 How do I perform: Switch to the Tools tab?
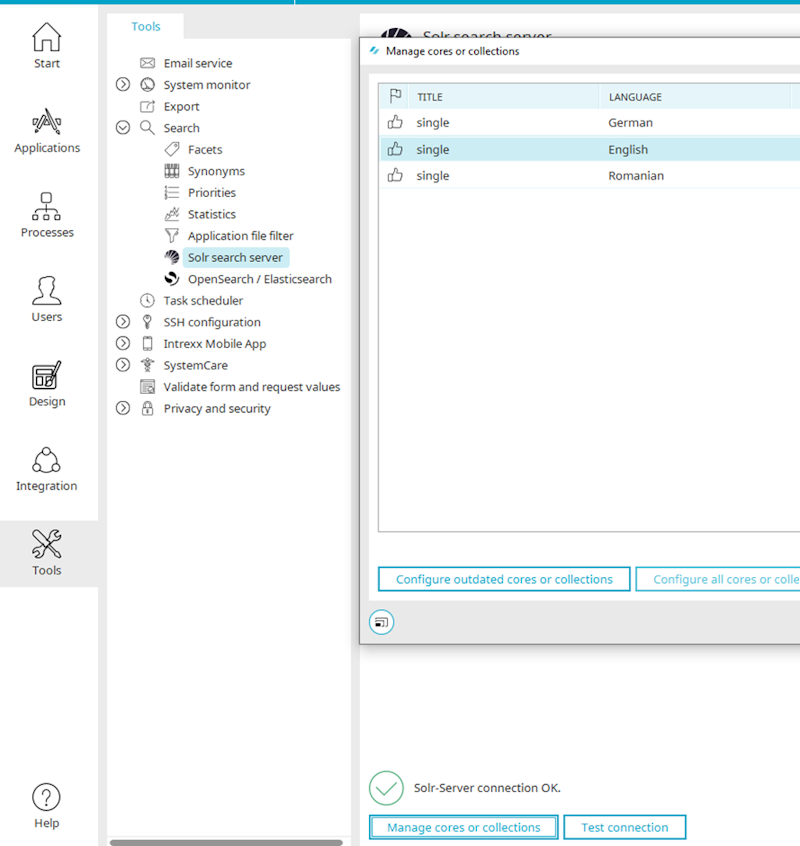point(146,26)
